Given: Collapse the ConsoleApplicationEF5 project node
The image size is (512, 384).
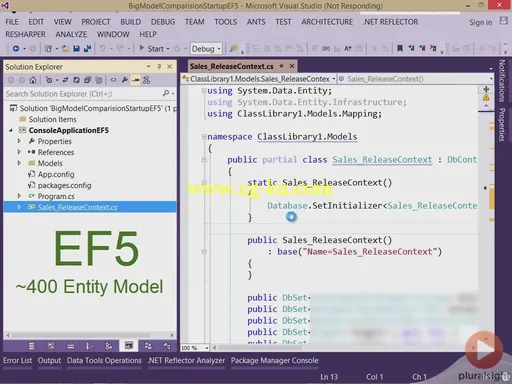Looking at the screenshot, I should [x=11, y=130].
